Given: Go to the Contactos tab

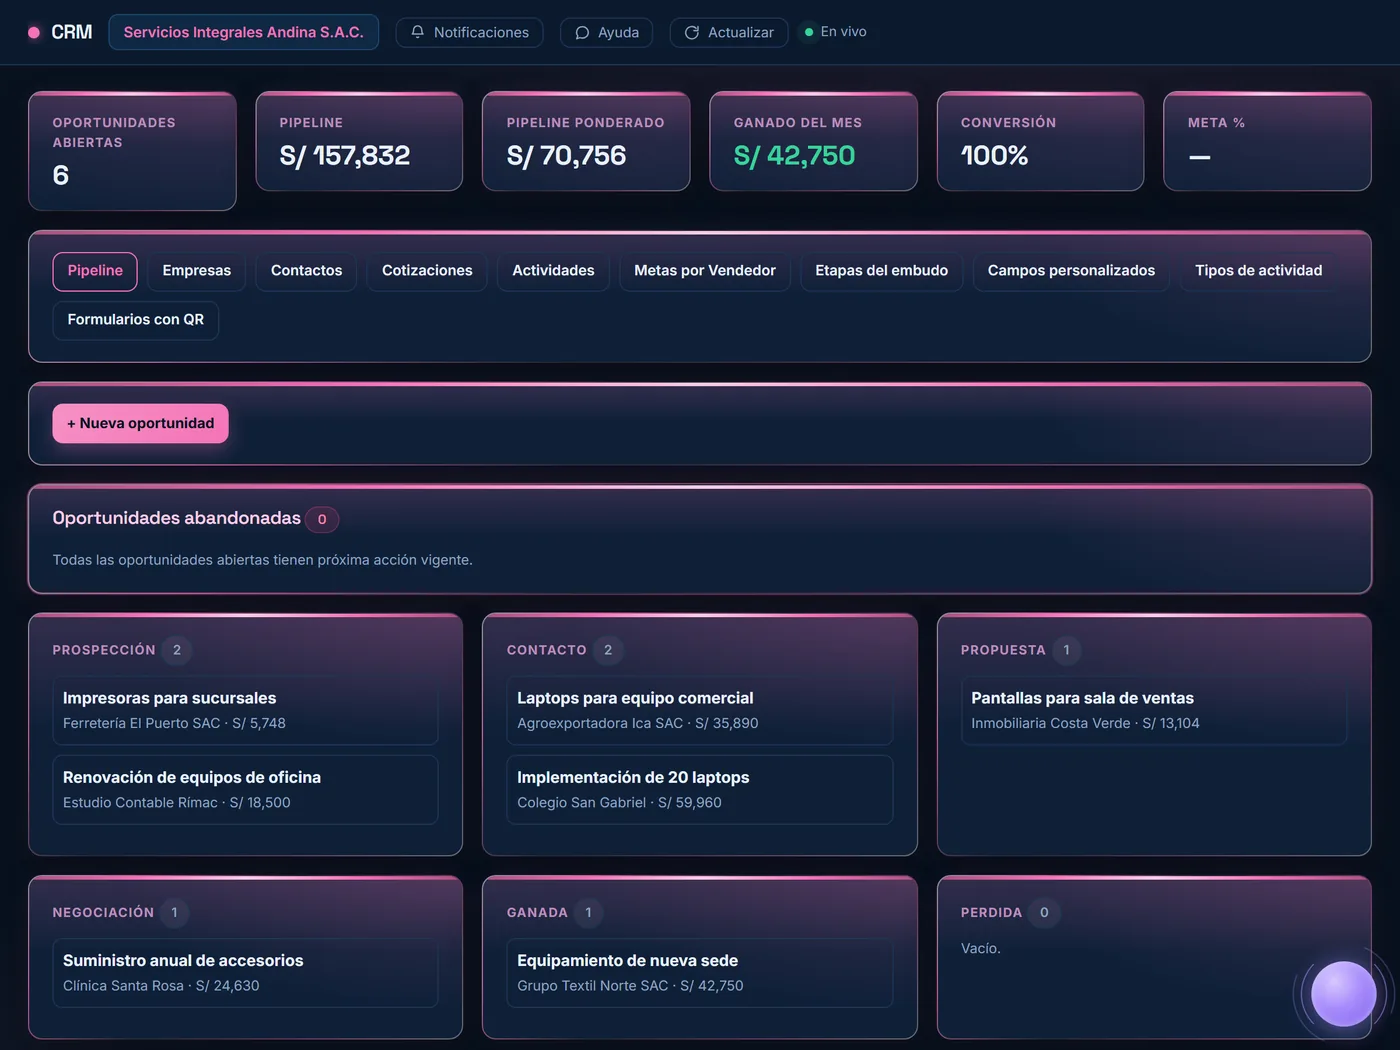Looking at the screenshot, I should [x=306, y=271].
